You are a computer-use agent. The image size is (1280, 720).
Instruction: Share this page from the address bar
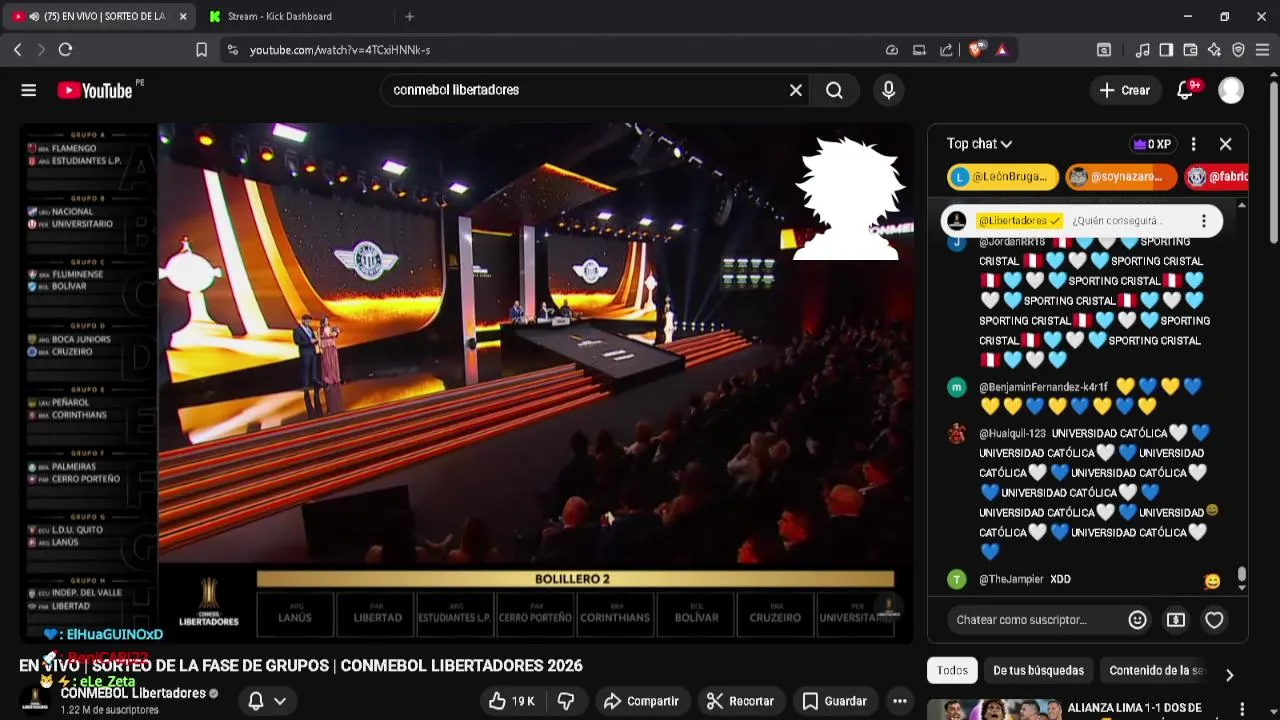click(946, 49)
